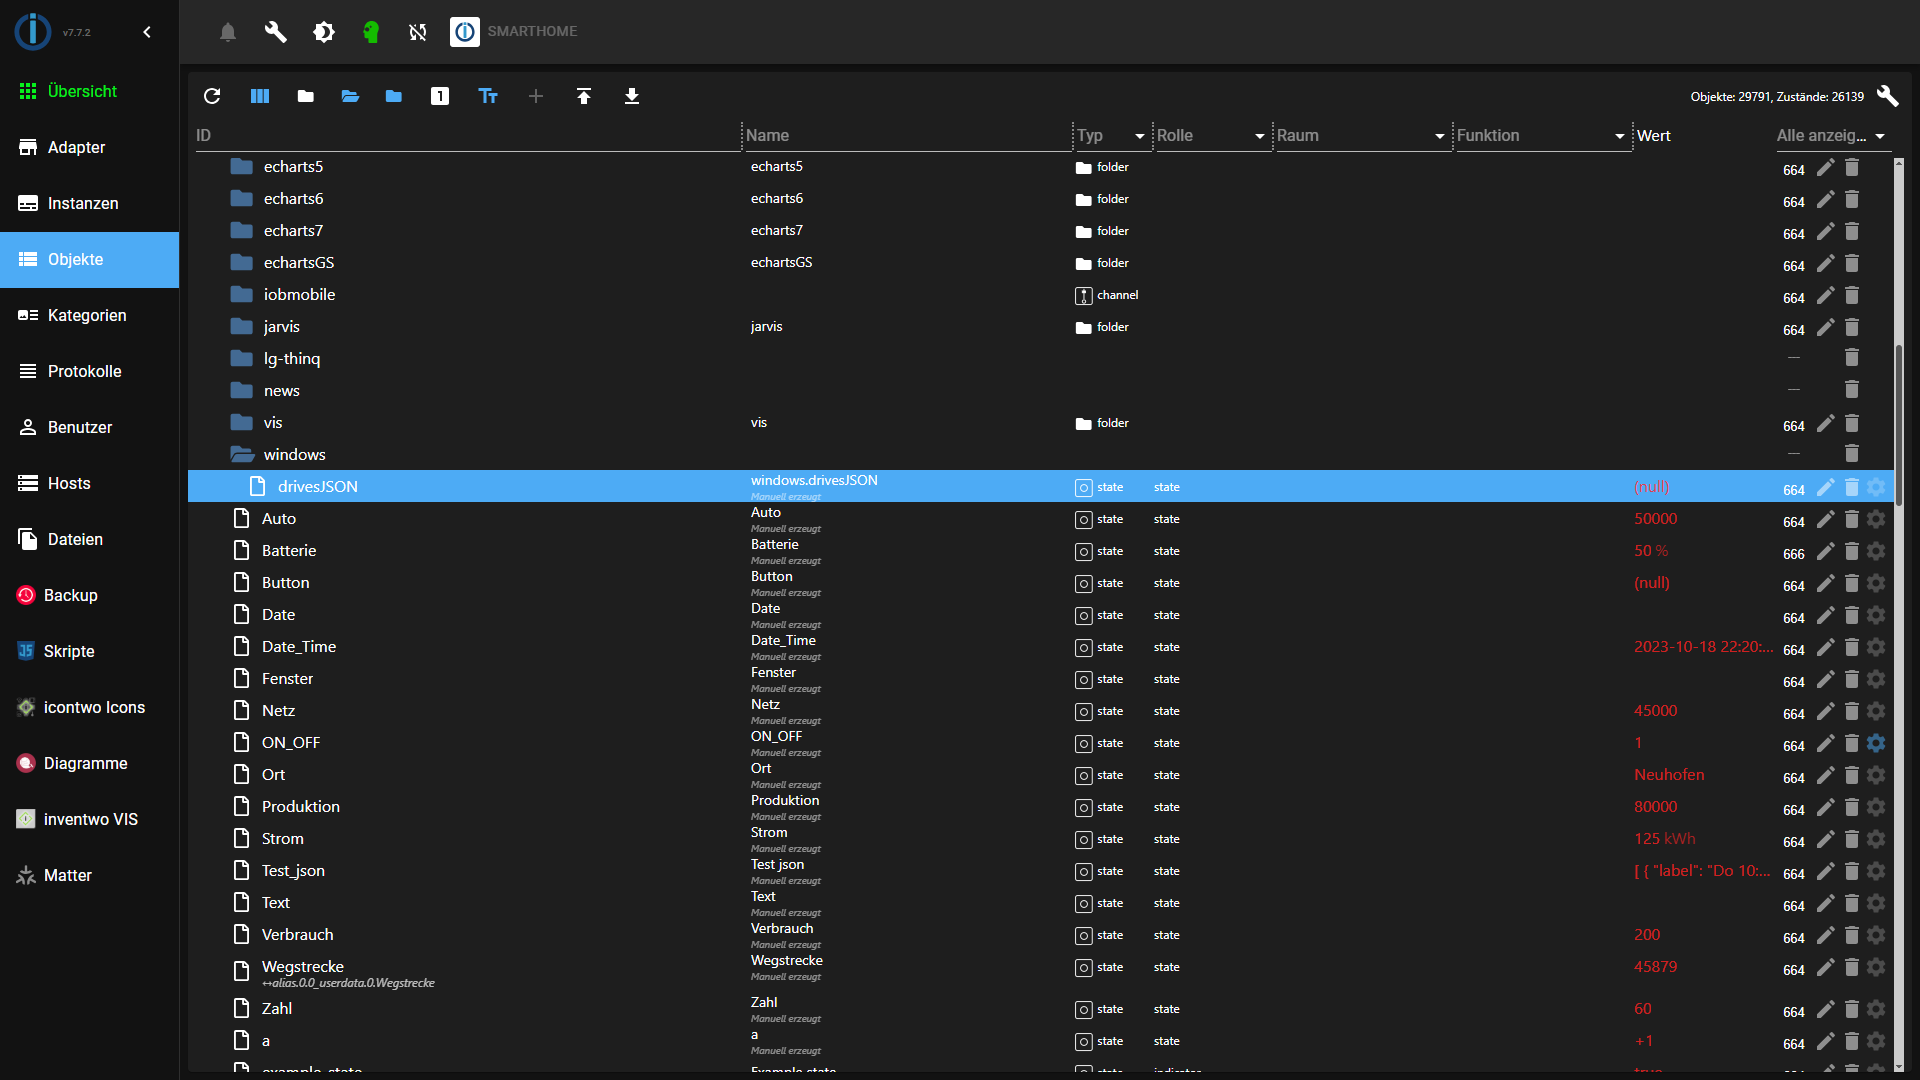Screen dimensions: 1920x1080
Task: Click the expand all folders icon
Action: click(350, 96)
